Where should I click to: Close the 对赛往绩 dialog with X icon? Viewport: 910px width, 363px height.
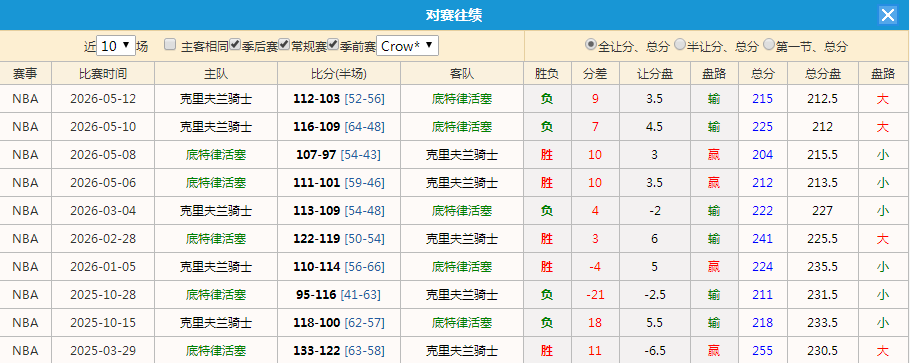point(887,15)
